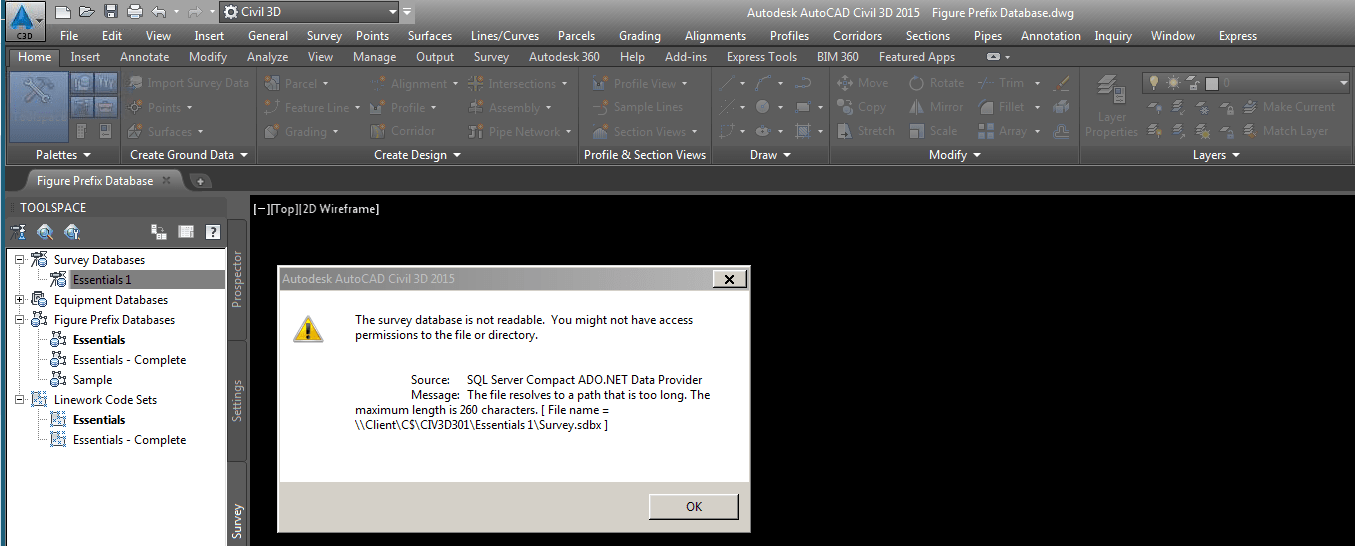
Task: Switch to the Express Tools ribbon tab
Action: (762, 57)
